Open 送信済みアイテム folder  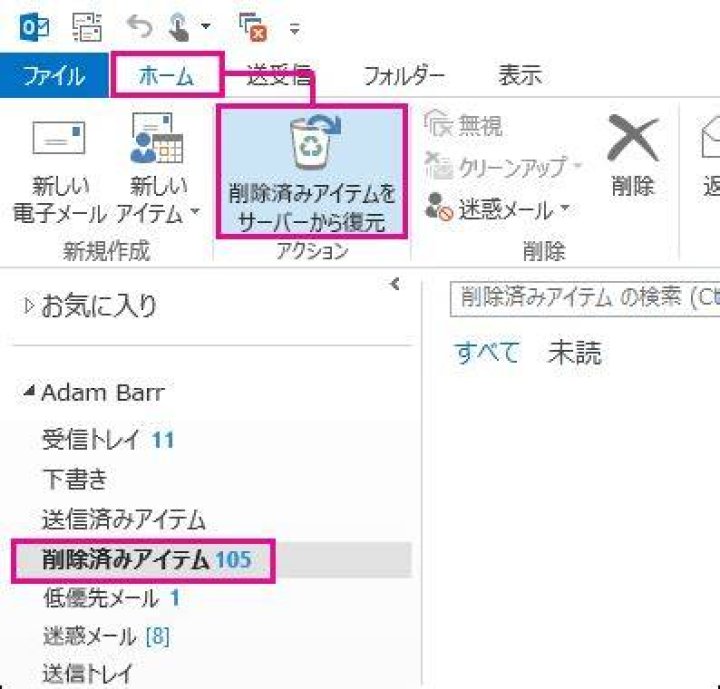[x=124, y=520]
